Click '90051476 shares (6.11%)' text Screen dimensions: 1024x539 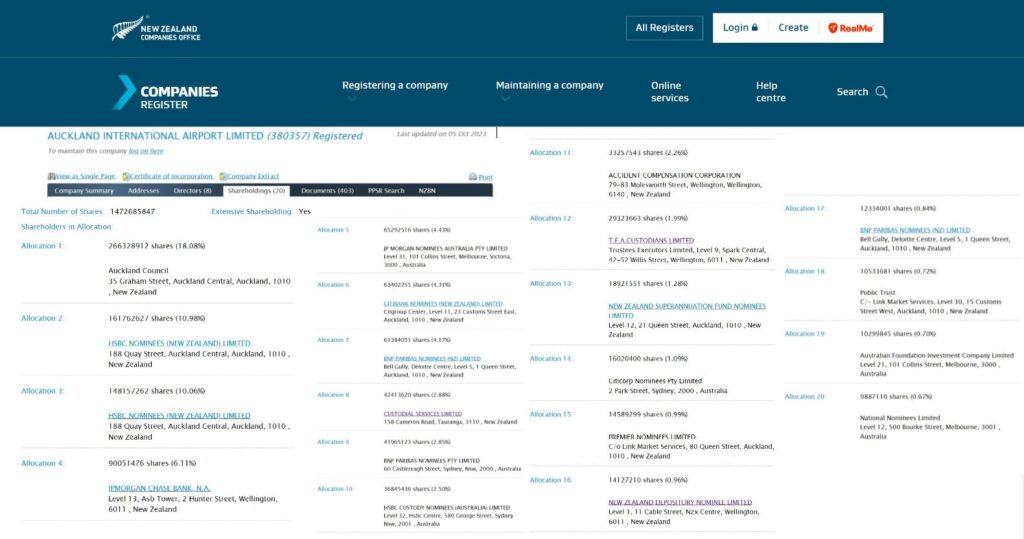pos(152,463)
